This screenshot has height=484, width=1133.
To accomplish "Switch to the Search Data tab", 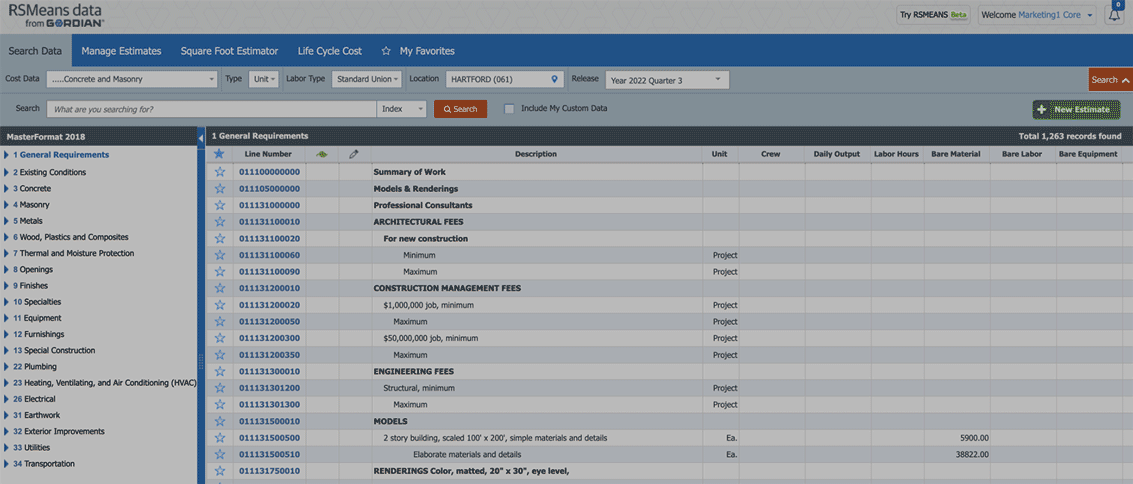I will (35, 51).
